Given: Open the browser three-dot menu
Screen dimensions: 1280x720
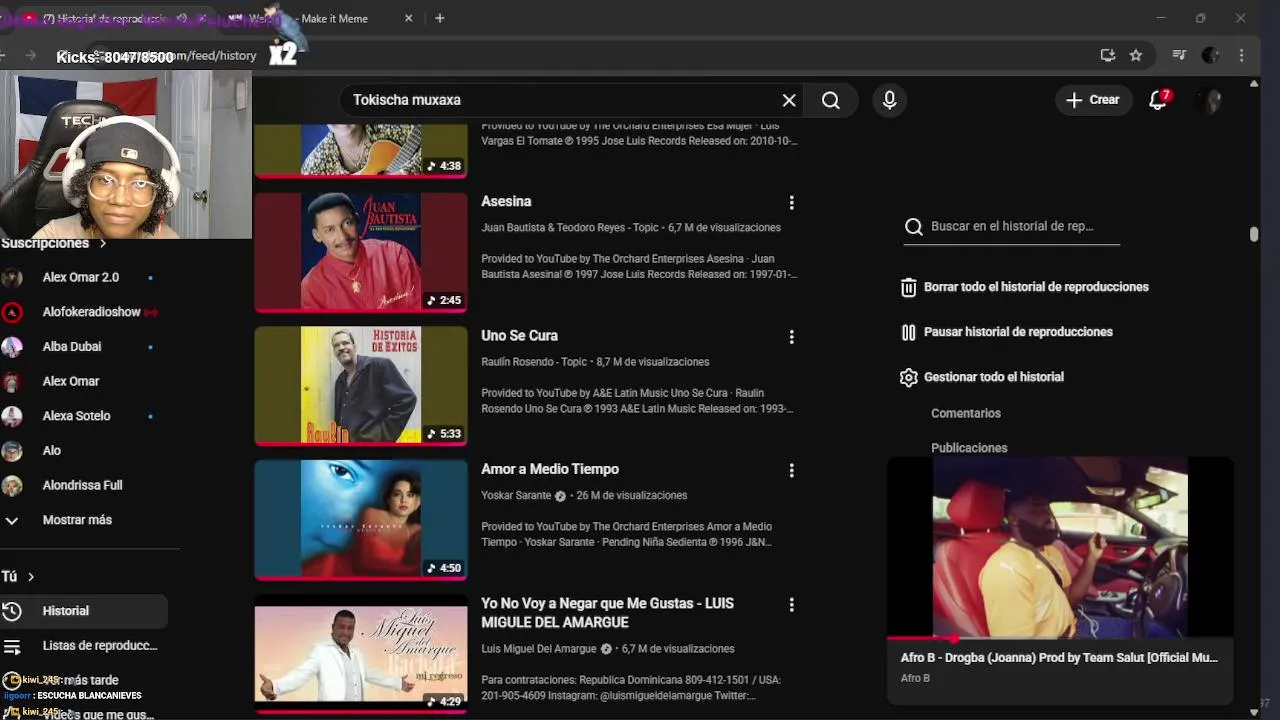Looking at the screenshot, I should pos(1241,56).
